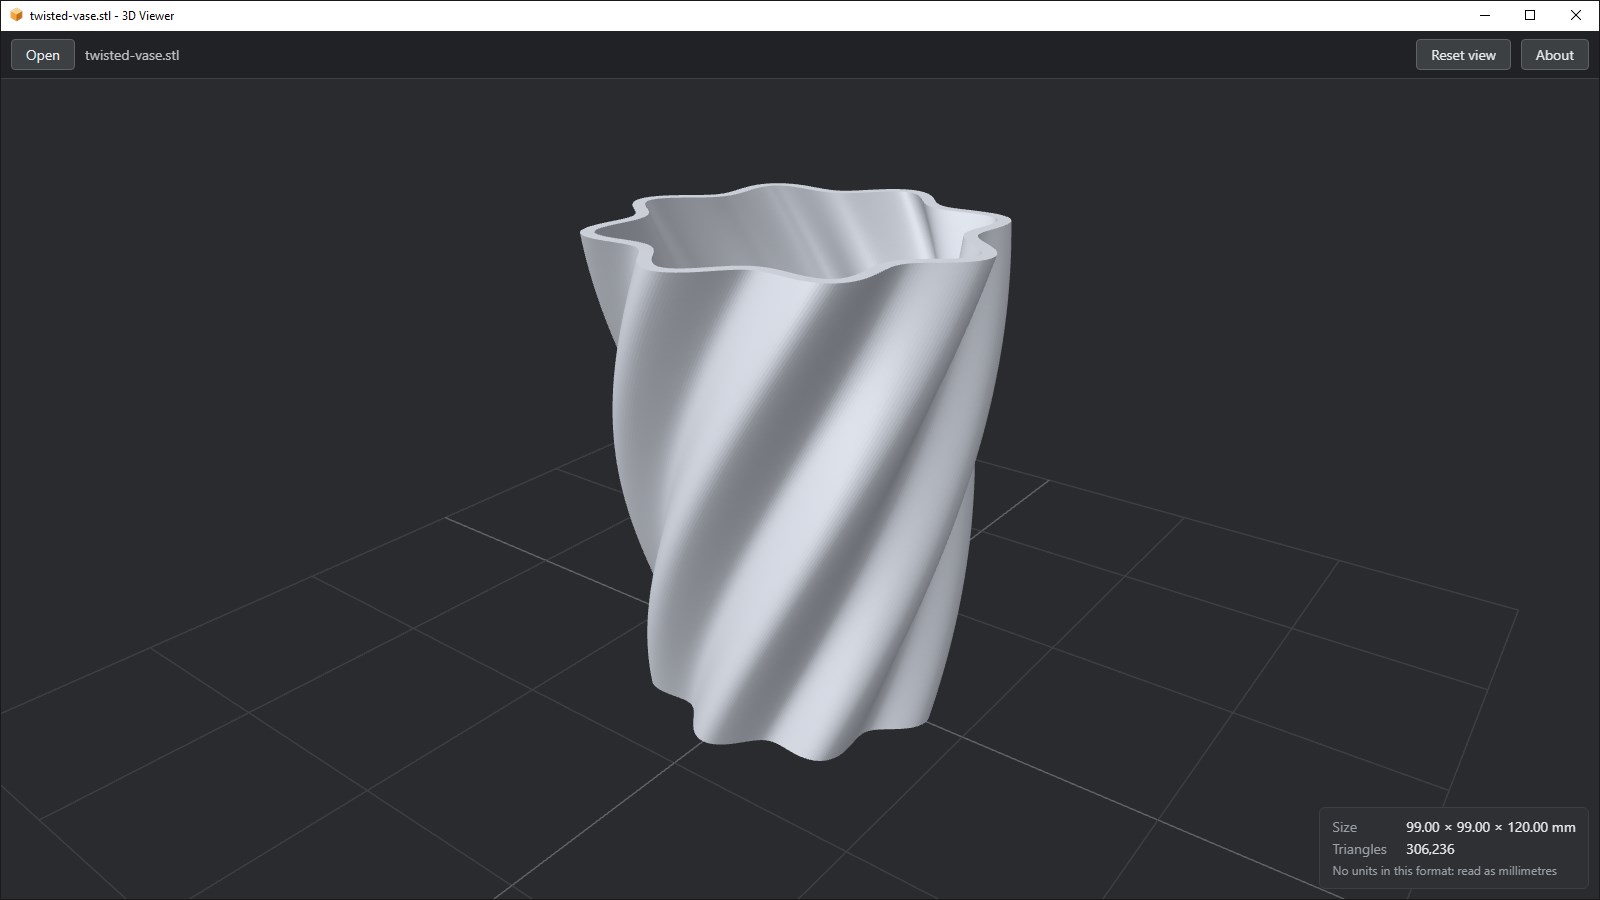Reset the 3D view
Screen dimensions: 1600x900
[1463, 55]
